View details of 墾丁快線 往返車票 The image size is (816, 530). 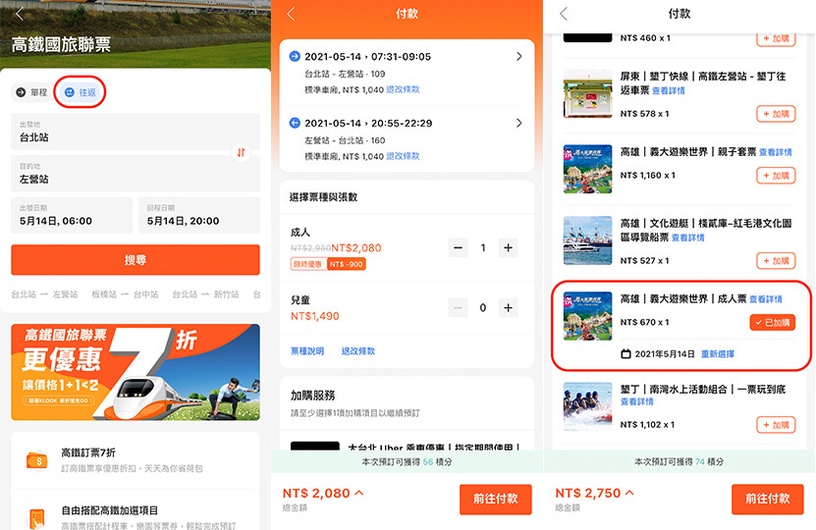(x=669, y=91)
